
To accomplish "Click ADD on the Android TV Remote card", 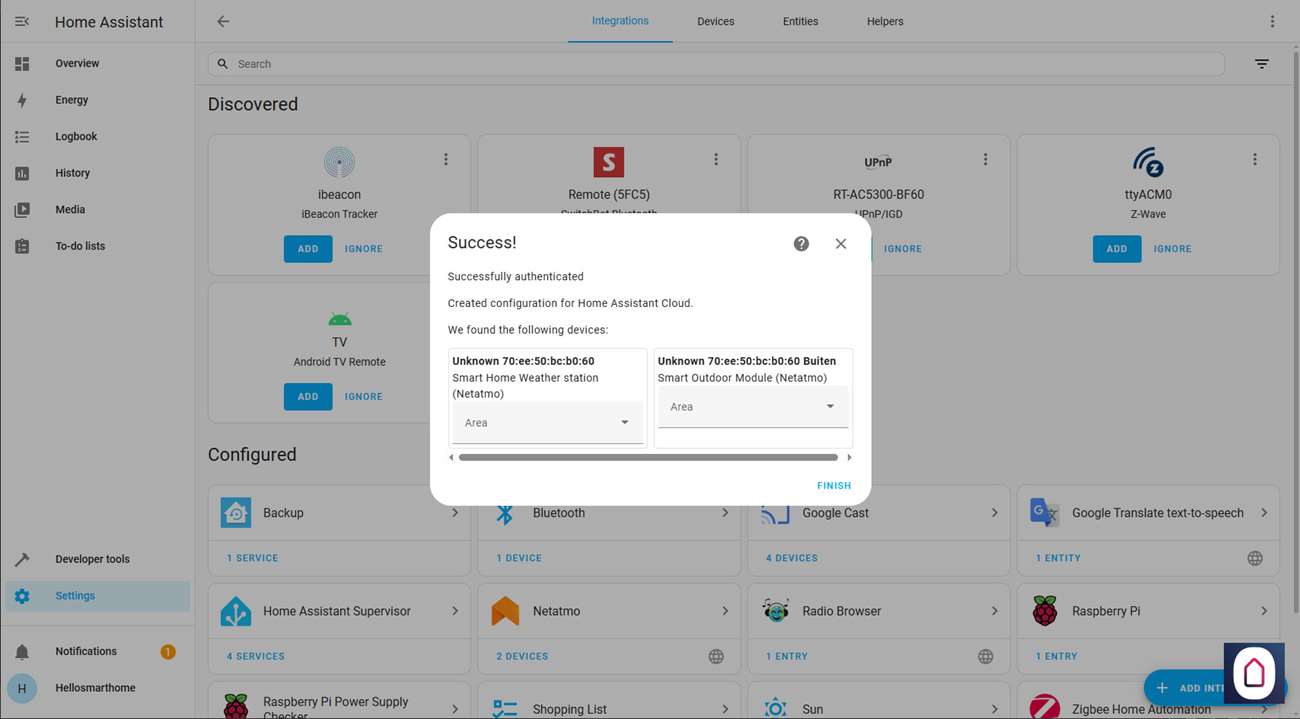I will 308,397.
